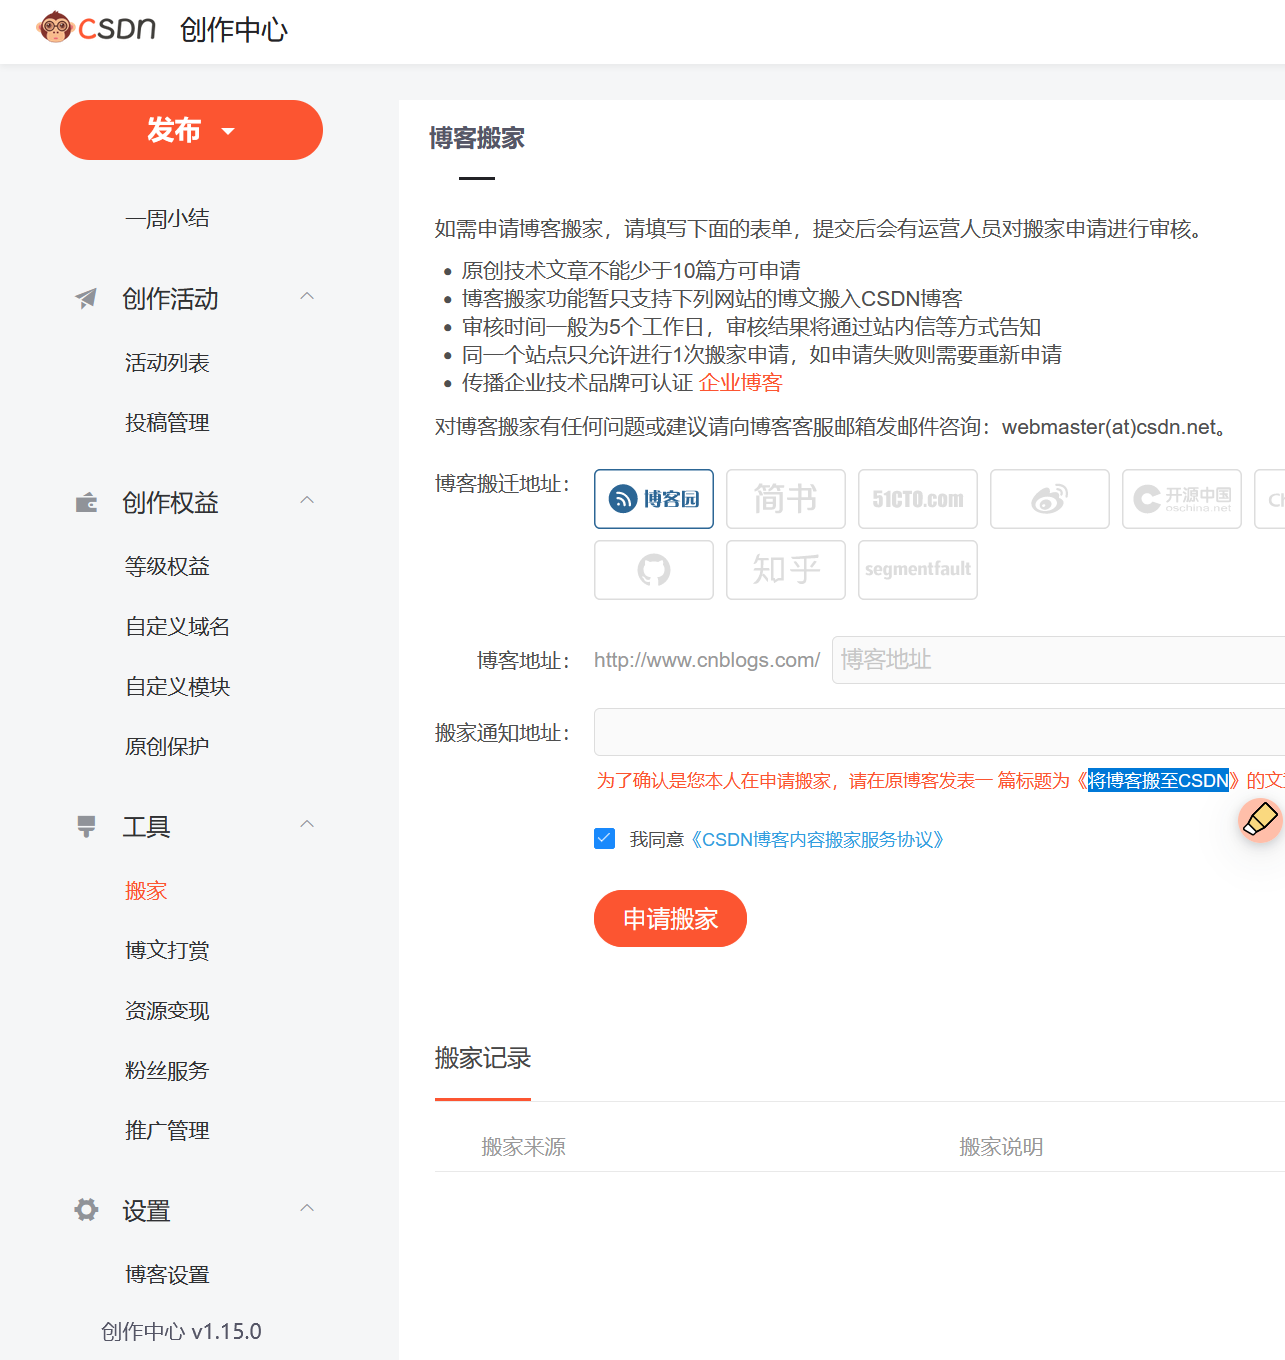This screenshot has width=1285, height=1360.
Task: Click the 创作中心 v1.15.0 version text
Action: (x=181, y=1331)
